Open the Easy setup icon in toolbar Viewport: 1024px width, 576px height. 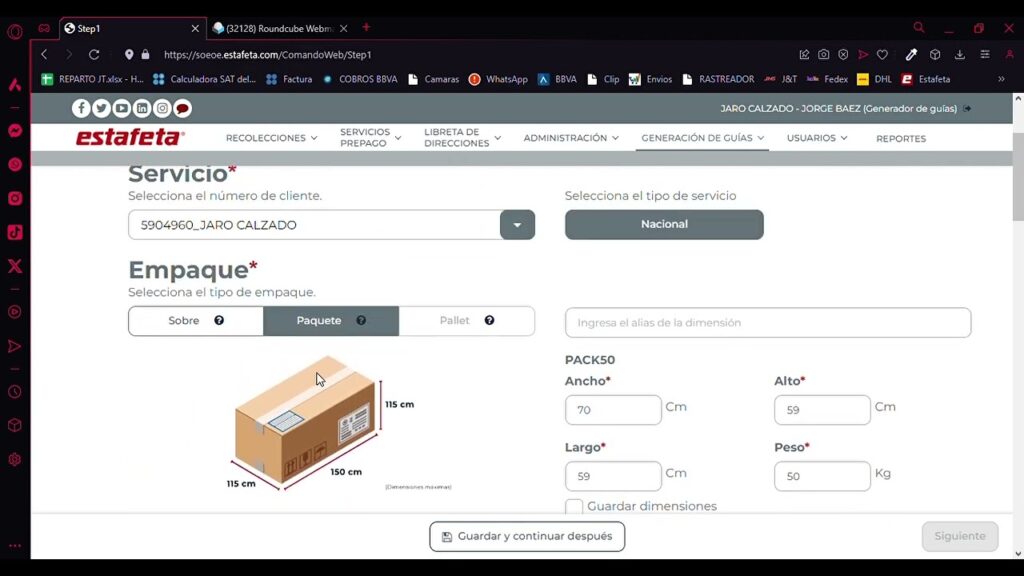click(x=985, y=55)
